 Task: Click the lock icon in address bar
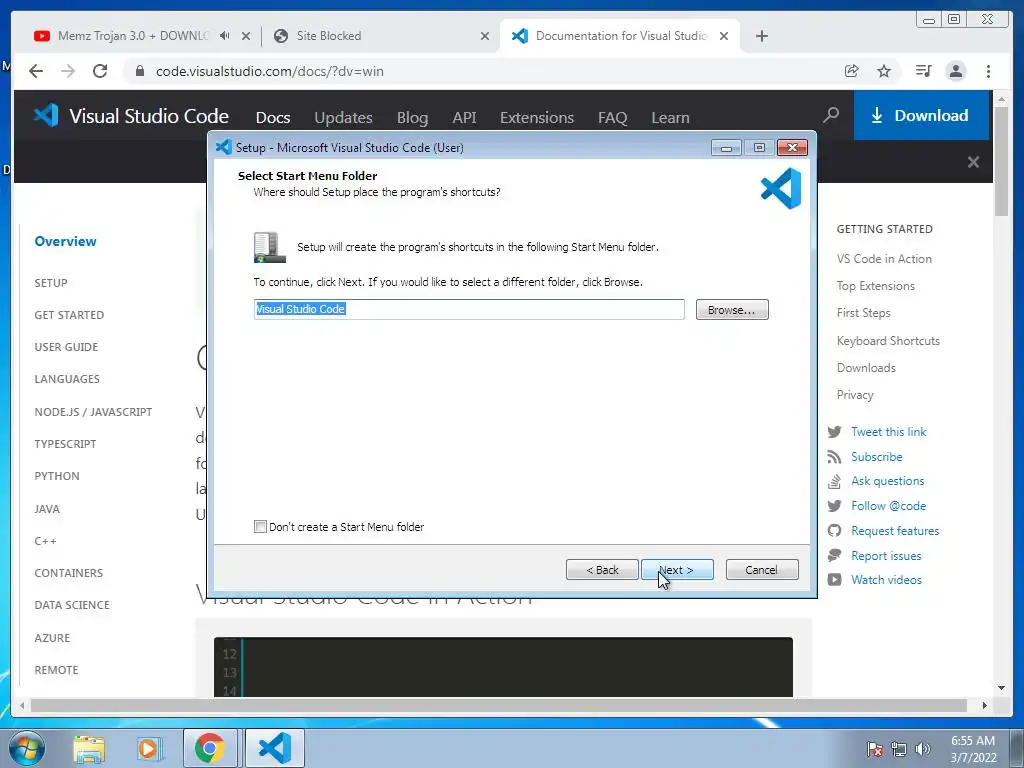(140, 71)
